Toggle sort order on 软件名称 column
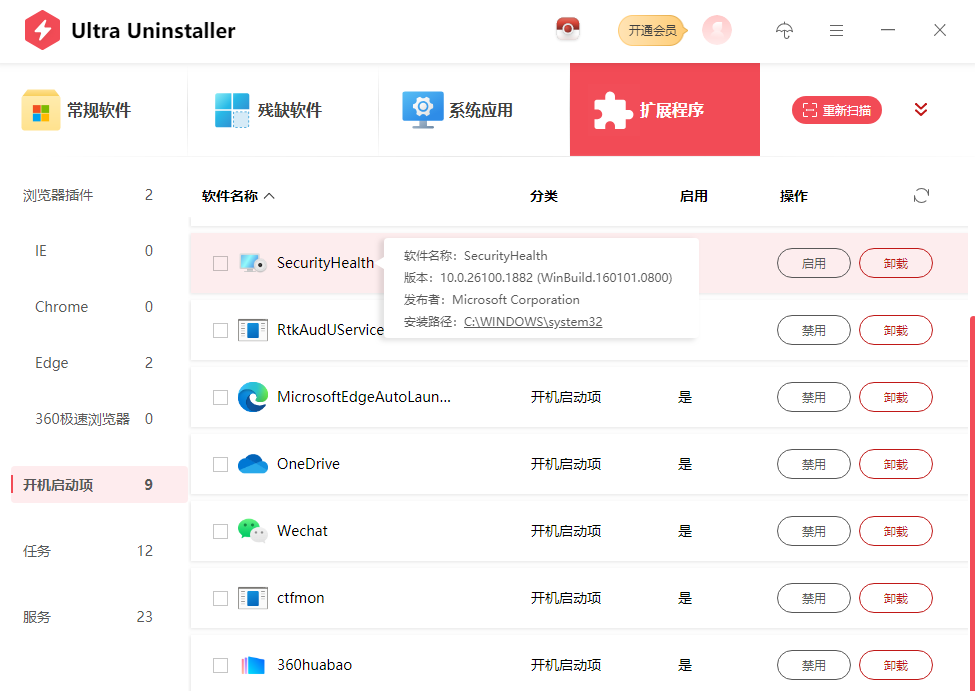Screen dimensions: 975x691 (x=238, y=196)
